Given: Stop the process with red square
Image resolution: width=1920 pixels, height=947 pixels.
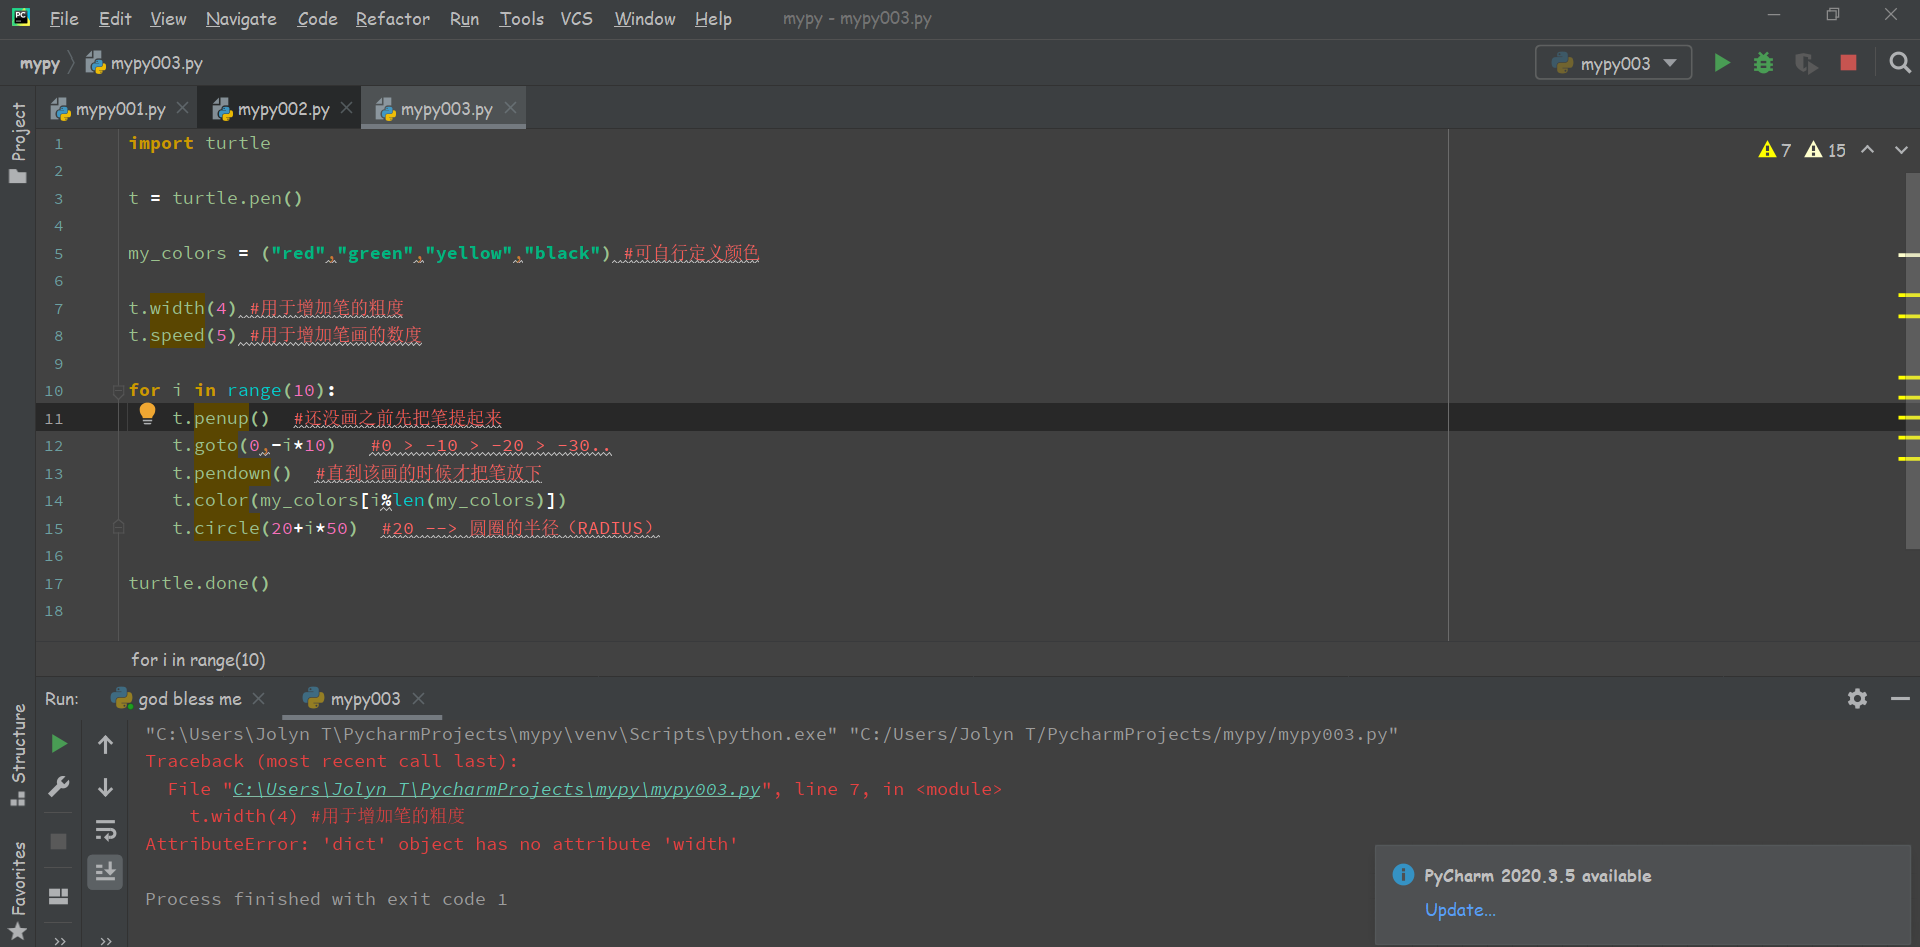Looking at the screenshot, I should (x=1848, y=63).
